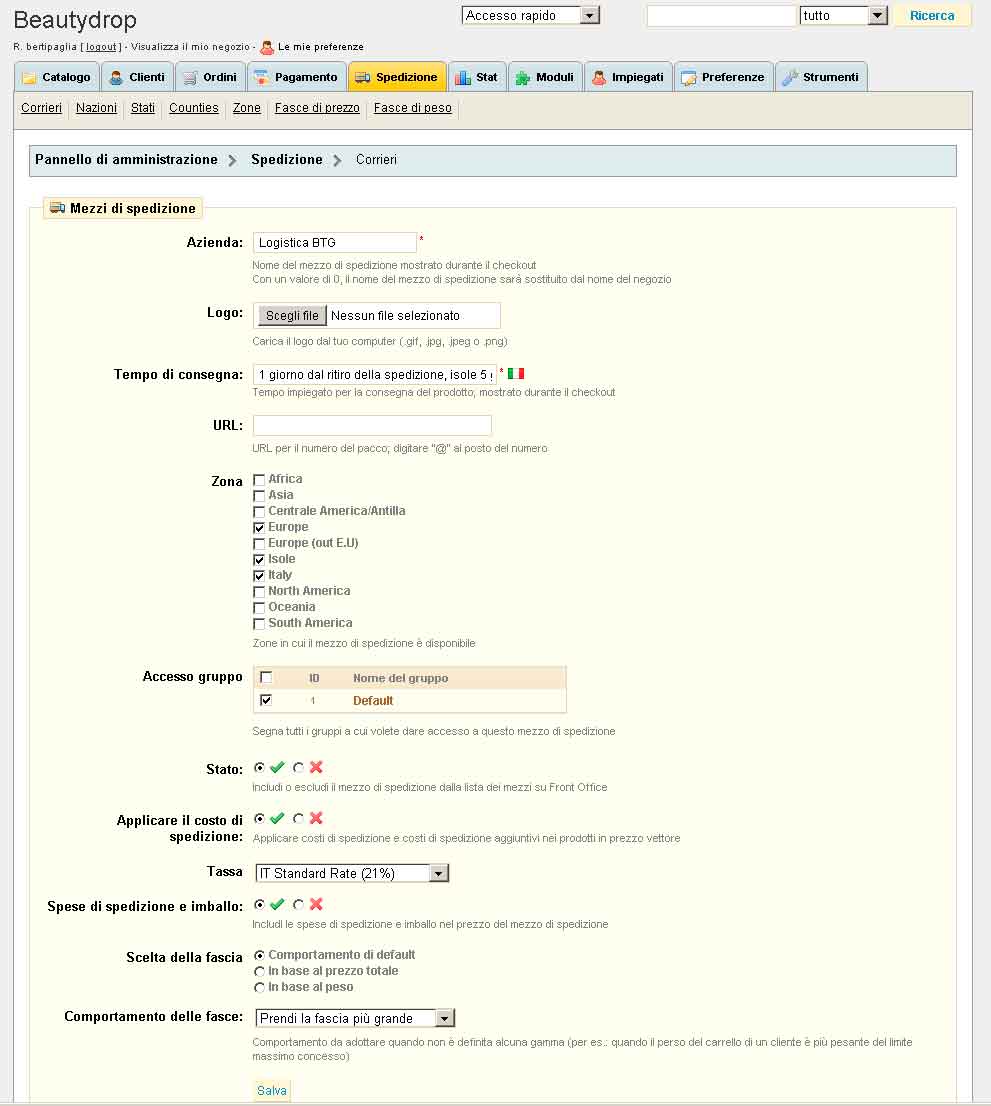Image resolution: width=991 pixels, height=1106 pixels.
Task: Open the Stat tab
Action: (476, 77)
